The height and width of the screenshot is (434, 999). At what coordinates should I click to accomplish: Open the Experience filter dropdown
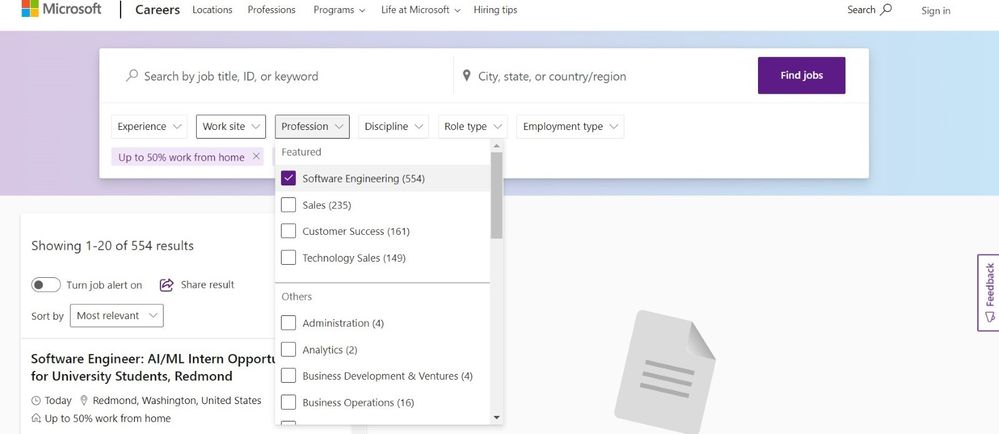pyautogui.click(x=149, y=126)
